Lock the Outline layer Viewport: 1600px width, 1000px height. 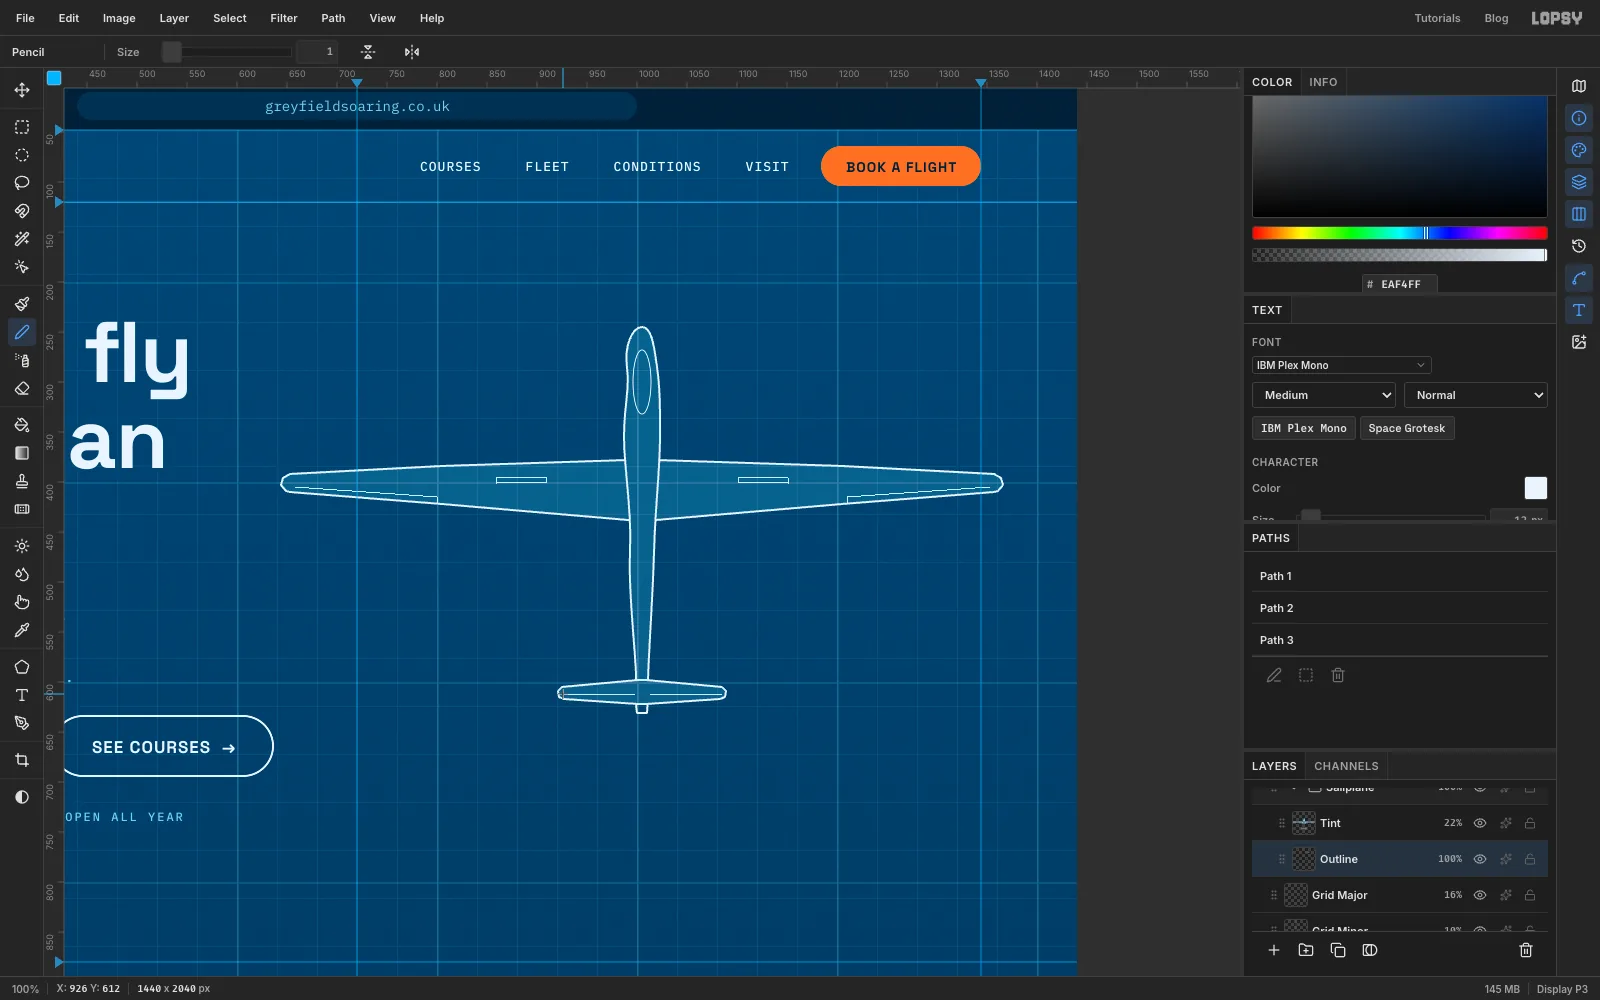tap(1530, 859)
